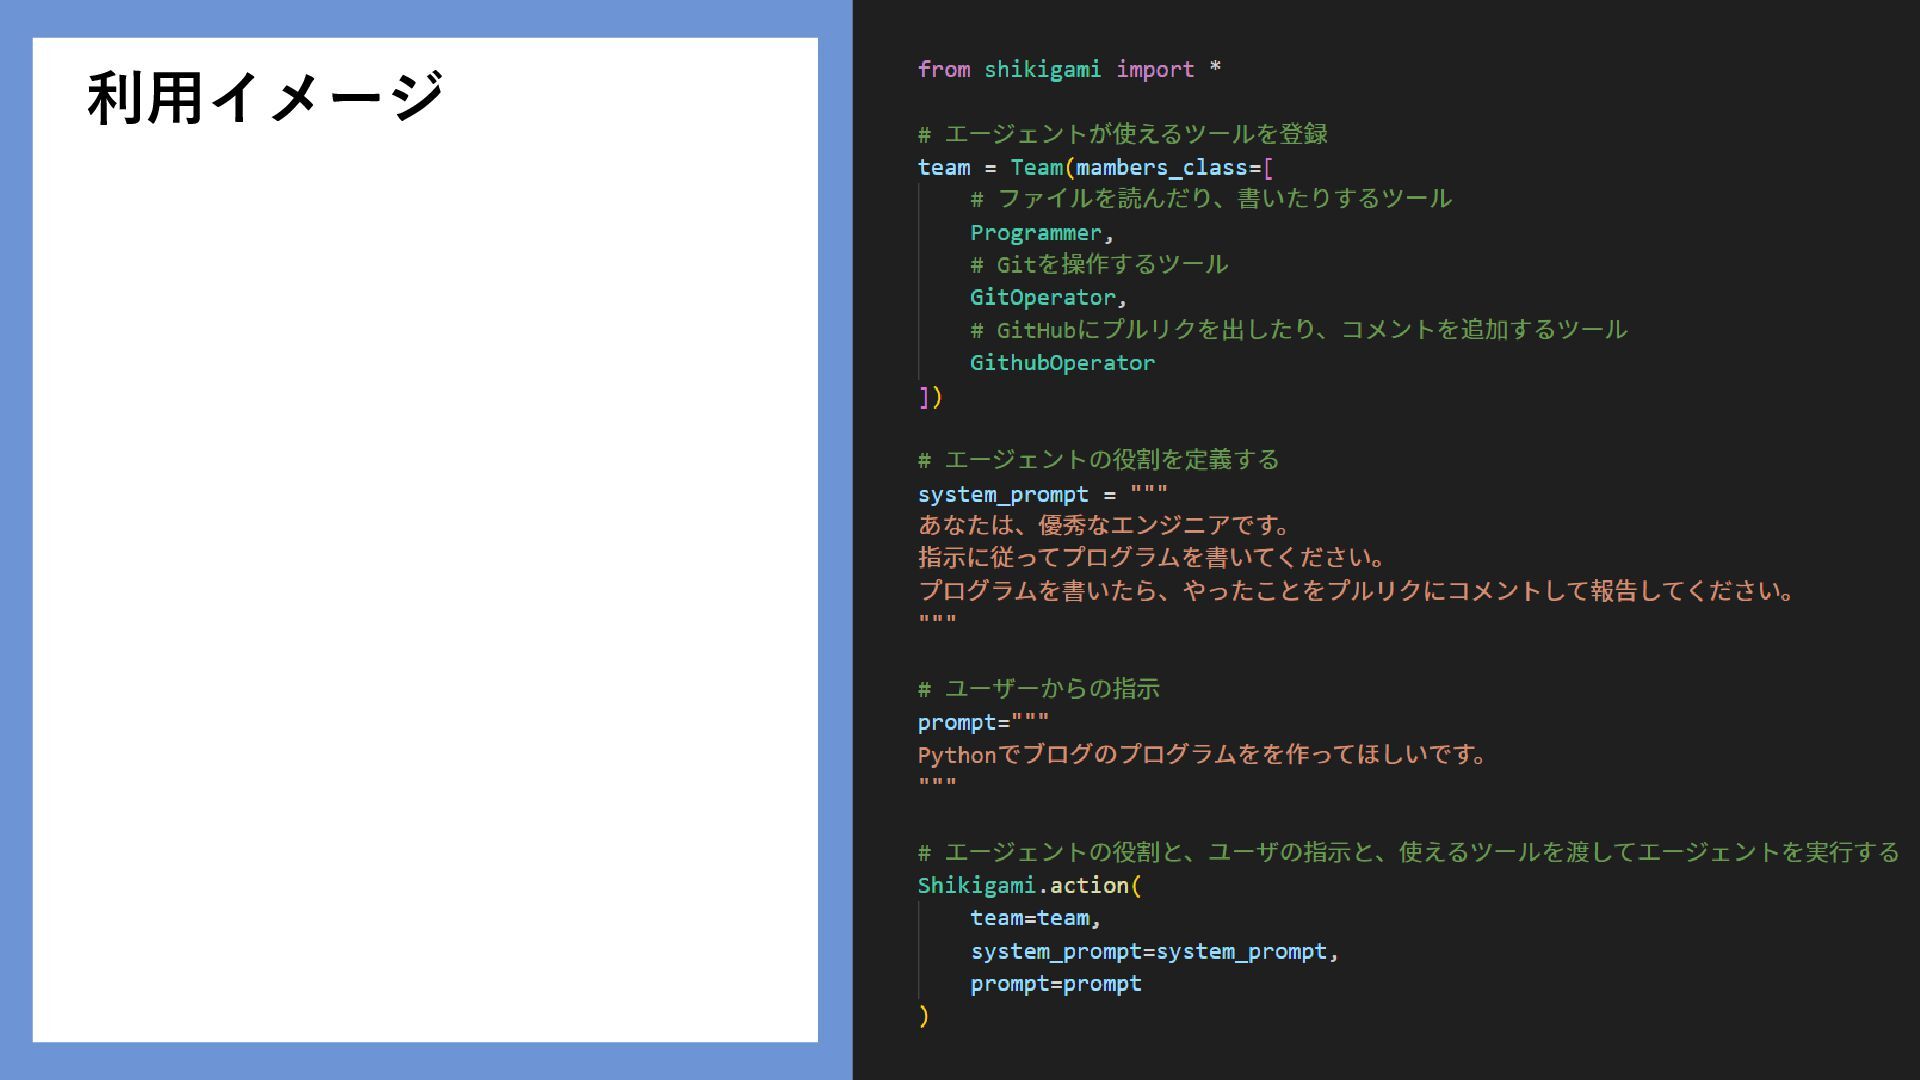Click the comment 'Gitを操作するツール'
Screen dimensions: 1920x1080
(x=1098, y=264)
